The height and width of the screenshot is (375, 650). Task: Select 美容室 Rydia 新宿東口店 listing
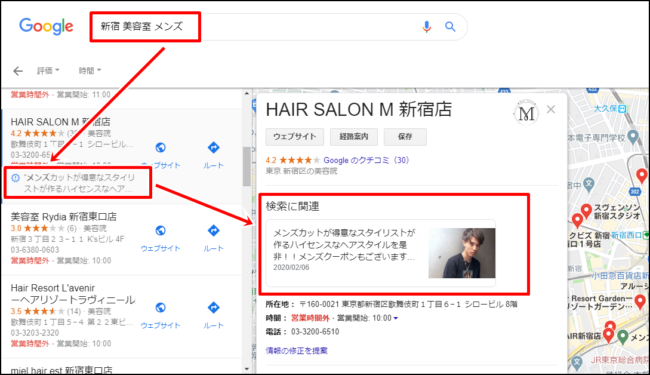(x=63, y=216)
